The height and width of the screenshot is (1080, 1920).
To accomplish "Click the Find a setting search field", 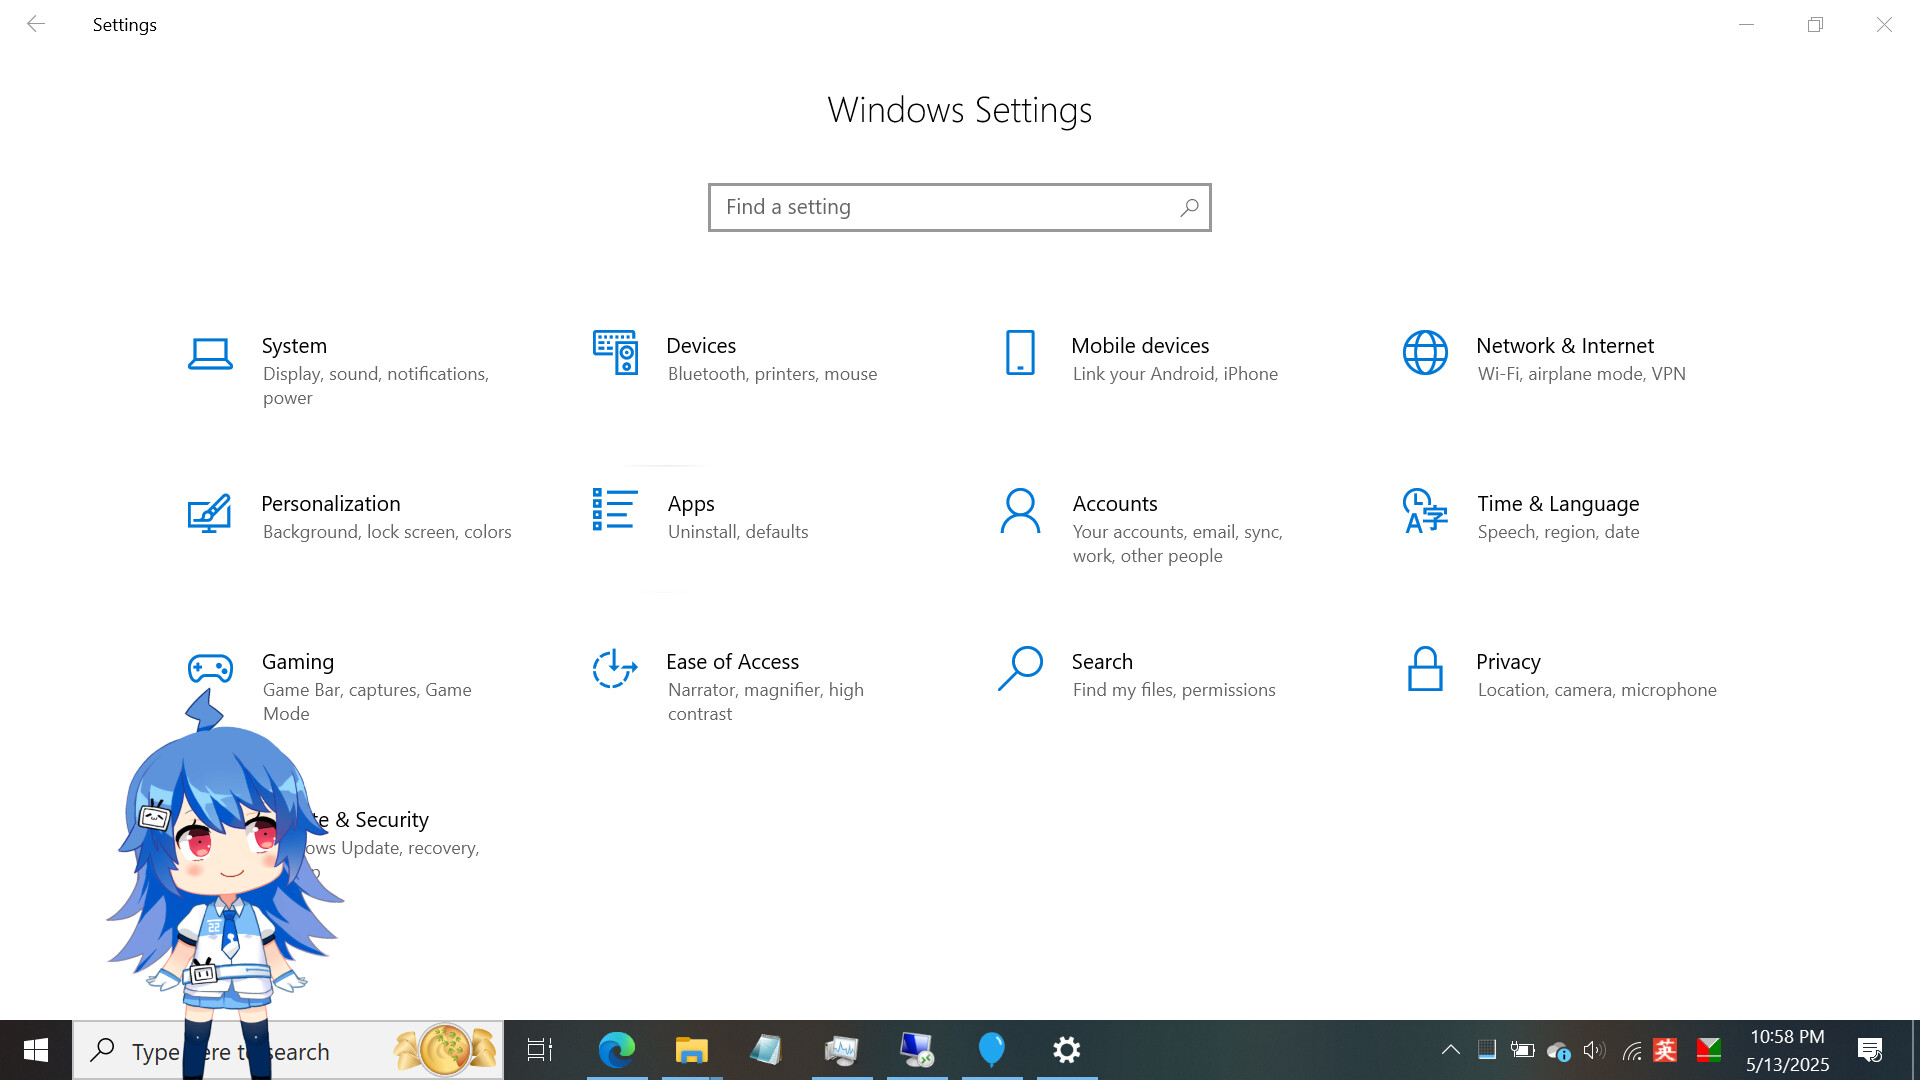I will click(960, 207).
